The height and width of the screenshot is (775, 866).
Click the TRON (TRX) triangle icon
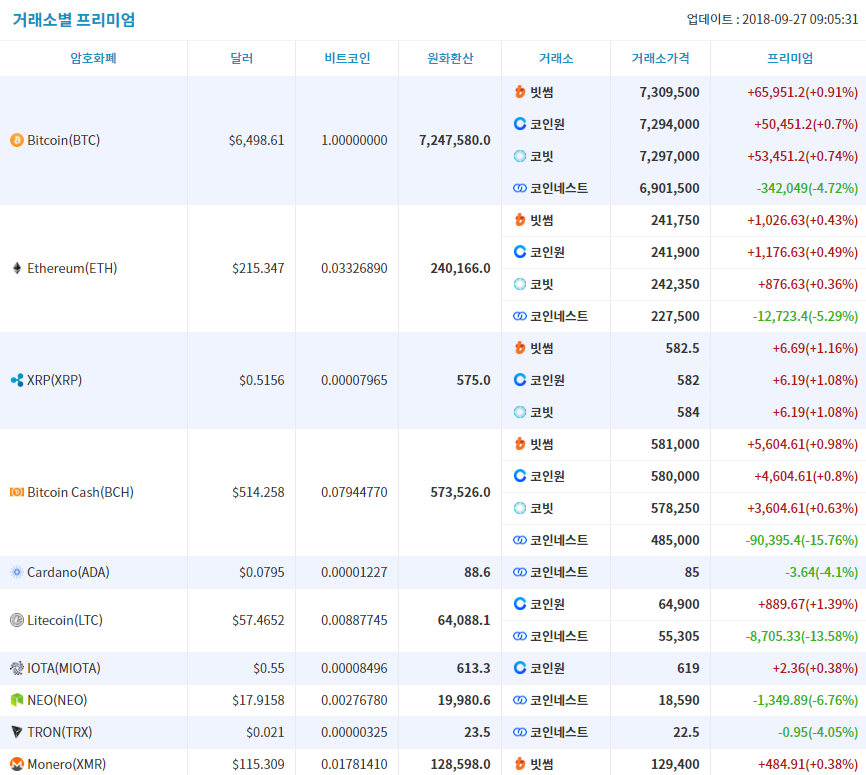coord(17,732)
